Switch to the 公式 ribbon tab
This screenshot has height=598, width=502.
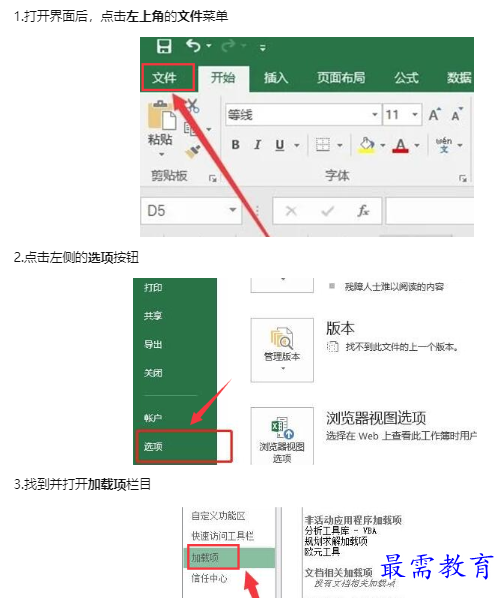pyautogui.click(x=406, y=78)
